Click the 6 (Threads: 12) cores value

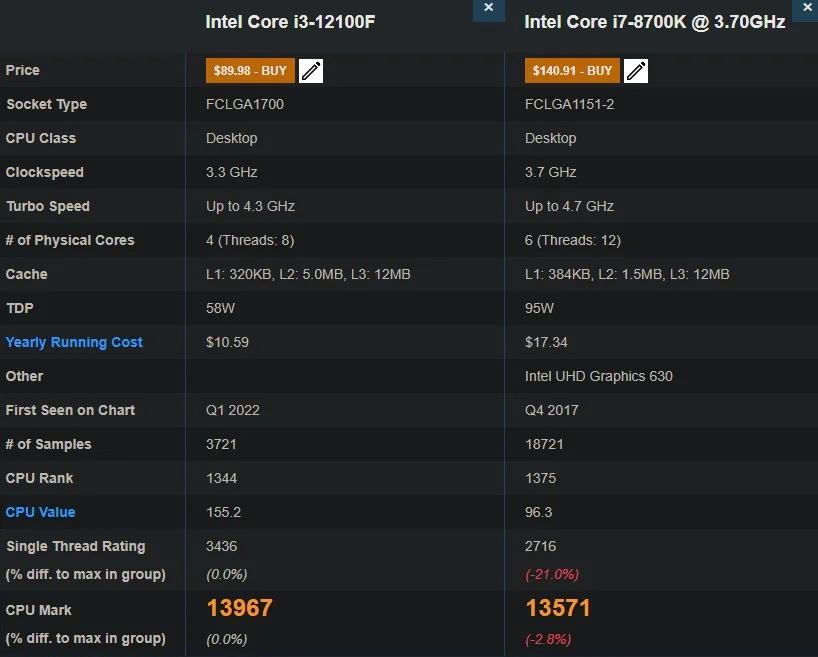point(573,240)
